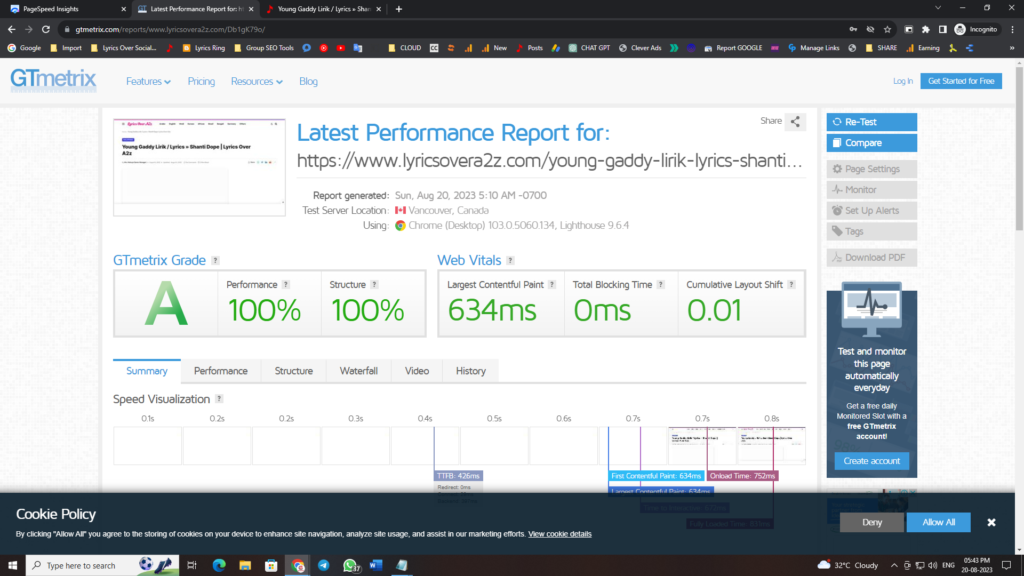Open Microsoft Word from taskbar
Image resolution: width=1024 pixels, height=576 pixels.
click(x=376, y=566)
